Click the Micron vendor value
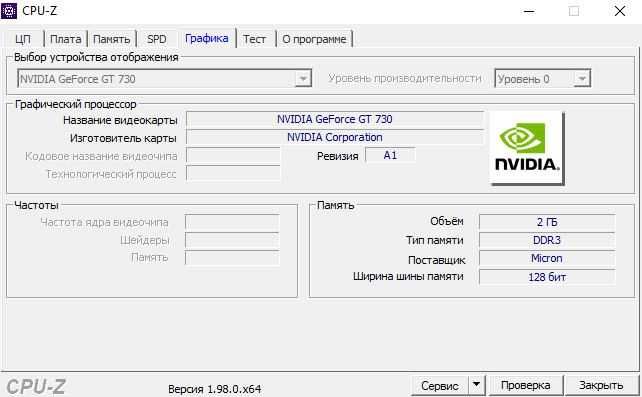The image size is (642, 397). 547,258
